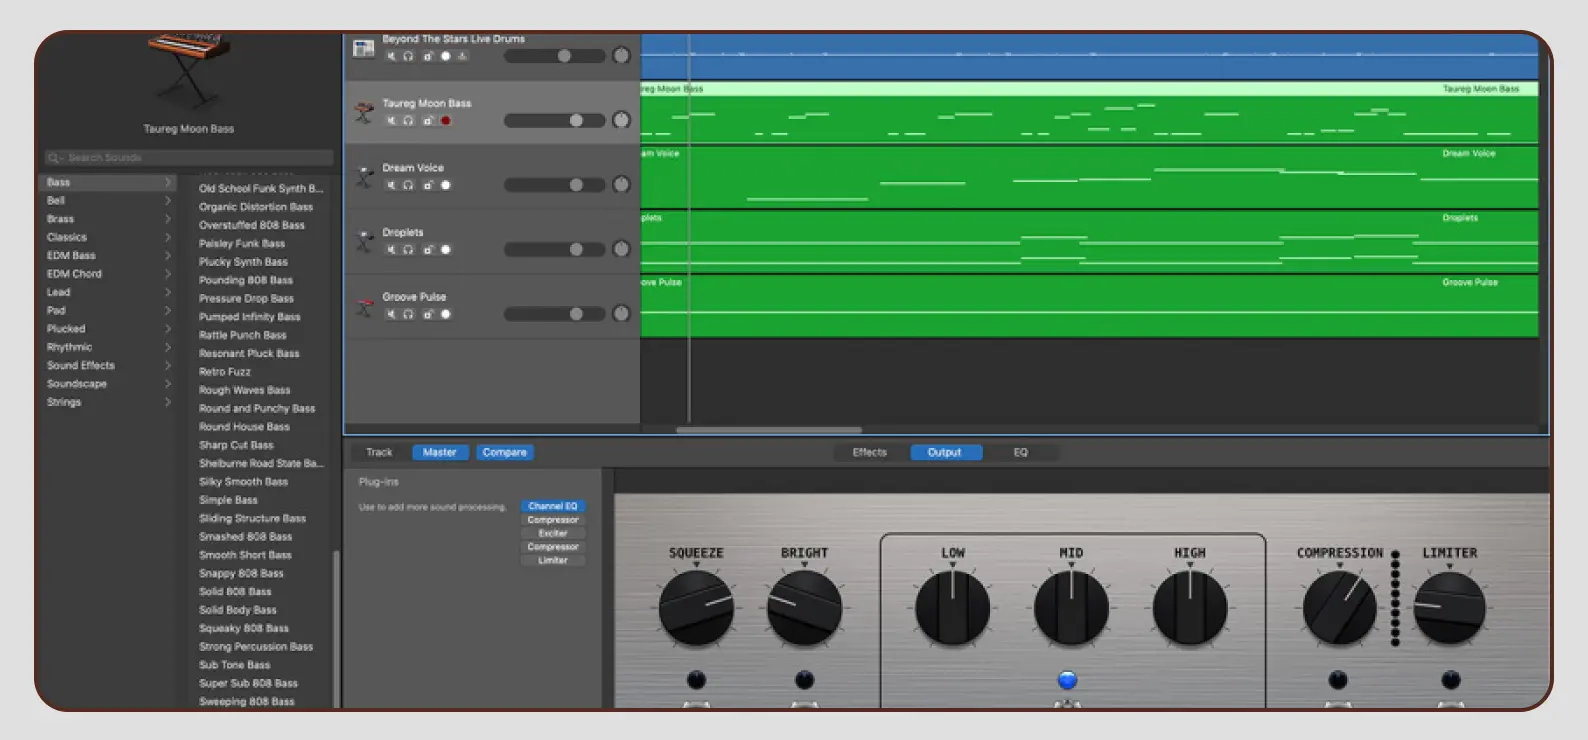Click the Taureg Moon Bass keyboard track icon
This screenshot has height=740, width=1588.
(x=363, y=113)
